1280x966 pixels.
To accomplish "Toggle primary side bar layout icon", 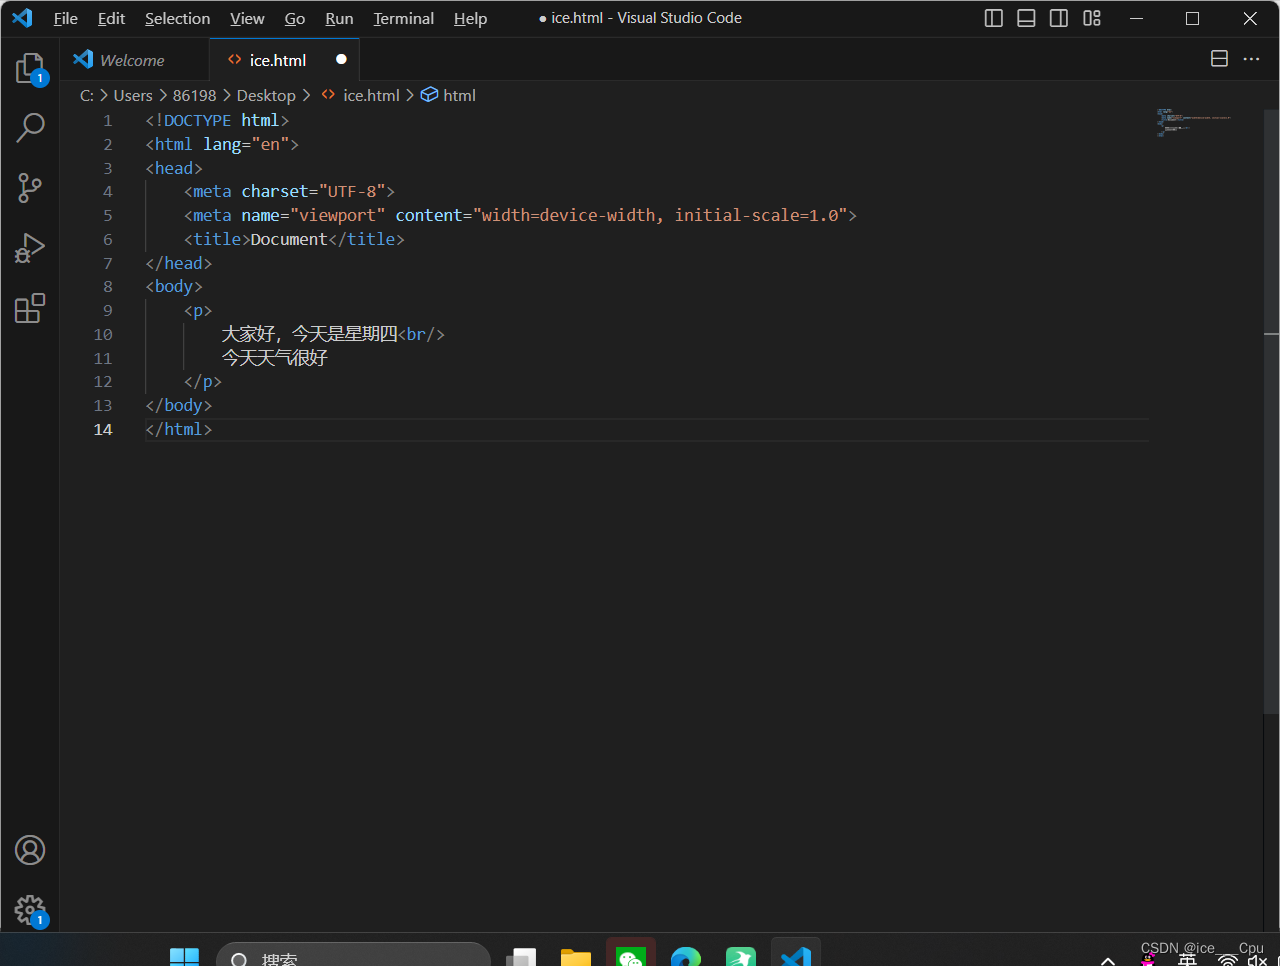I will pyautogui.click(x=994, y=18).
